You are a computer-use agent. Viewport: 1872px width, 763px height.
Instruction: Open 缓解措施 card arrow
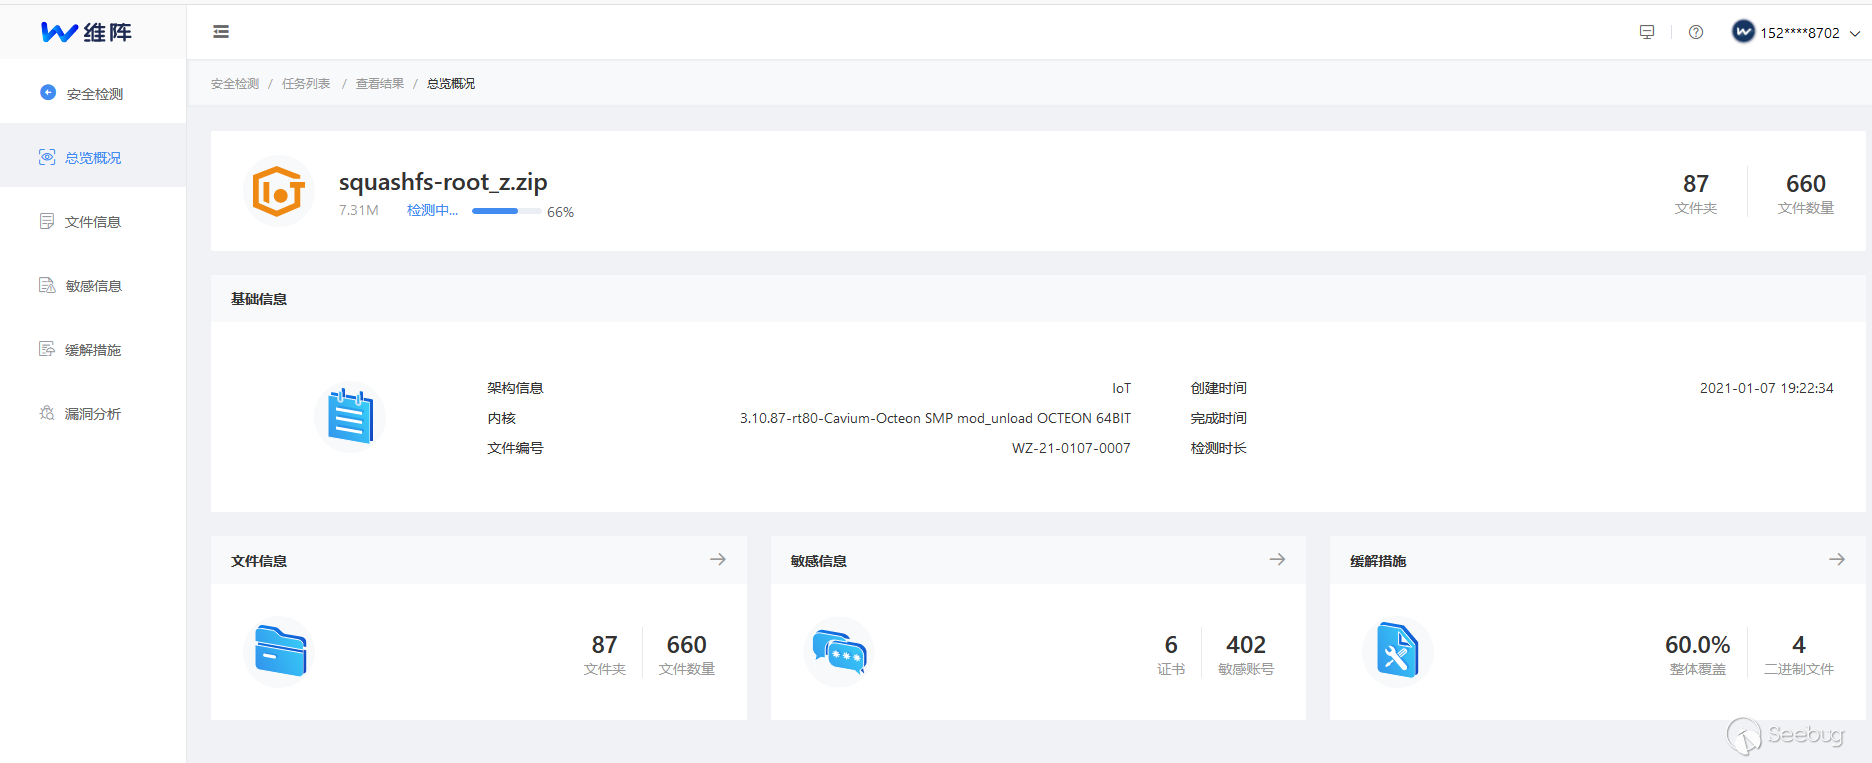(x=1837, y=560)
